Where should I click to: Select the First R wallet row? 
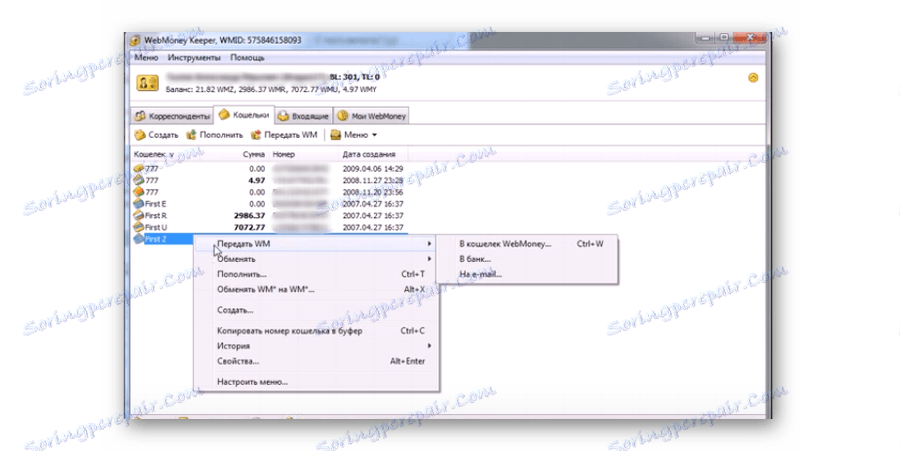269,216
